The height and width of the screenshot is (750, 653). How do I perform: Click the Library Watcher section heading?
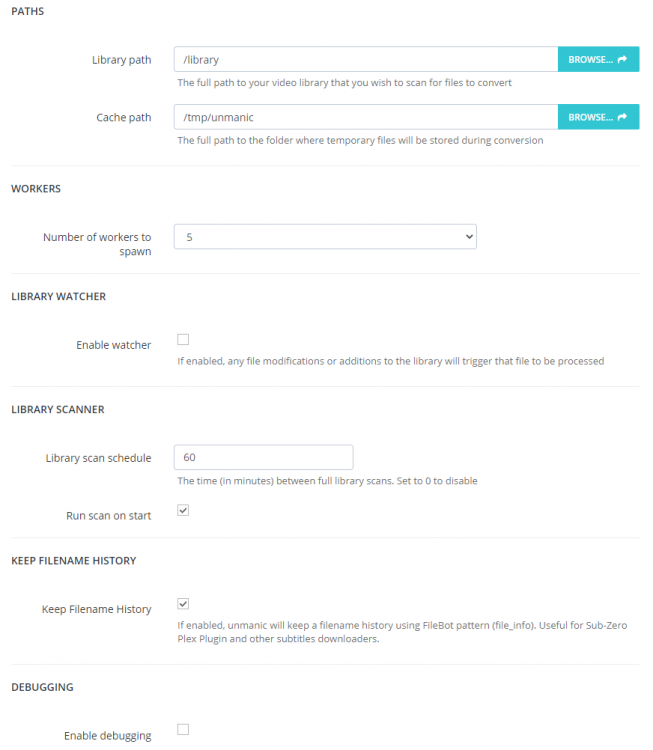58,297
